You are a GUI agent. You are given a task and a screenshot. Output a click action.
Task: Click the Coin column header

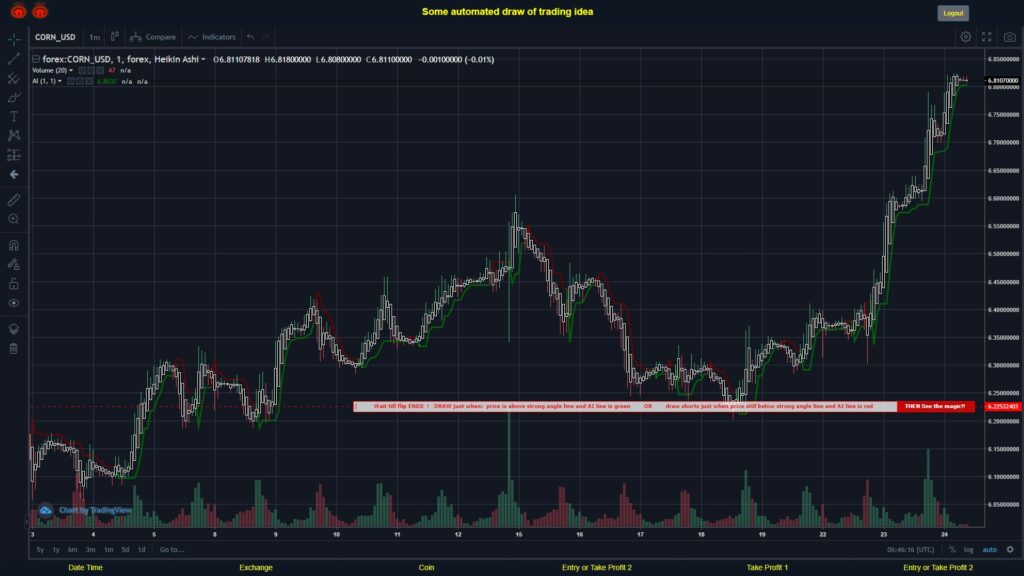click(426, 568)
